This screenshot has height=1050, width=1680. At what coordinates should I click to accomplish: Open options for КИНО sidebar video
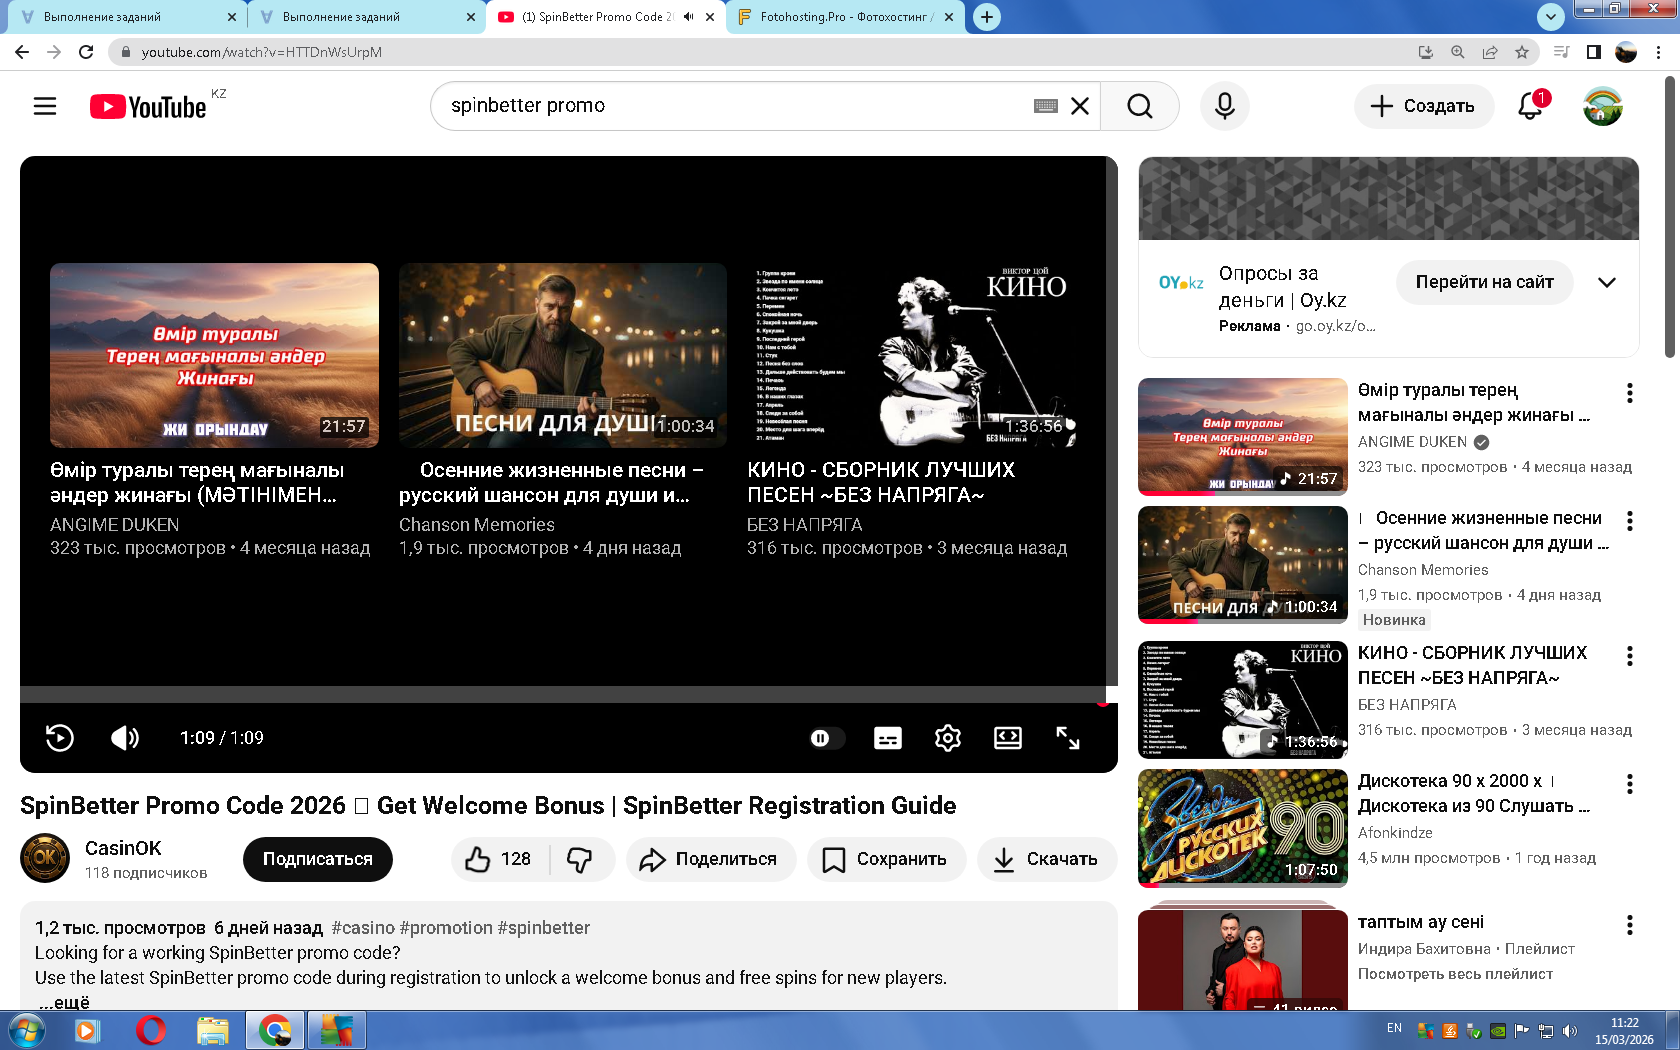[x=1630, y=656]
